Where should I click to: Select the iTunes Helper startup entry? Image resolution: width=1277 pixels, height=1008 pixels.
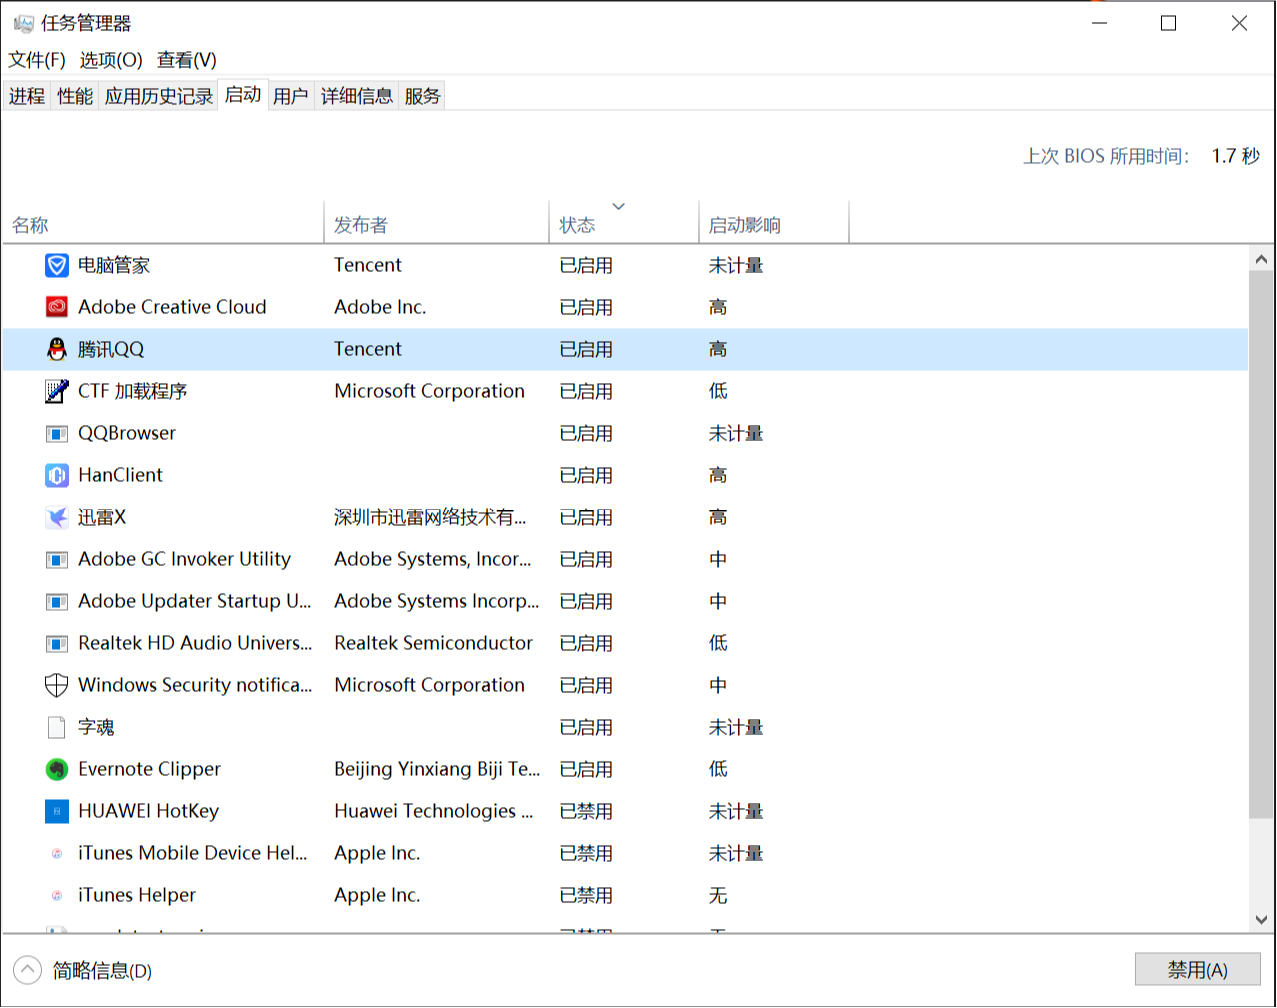pos(137,895)
